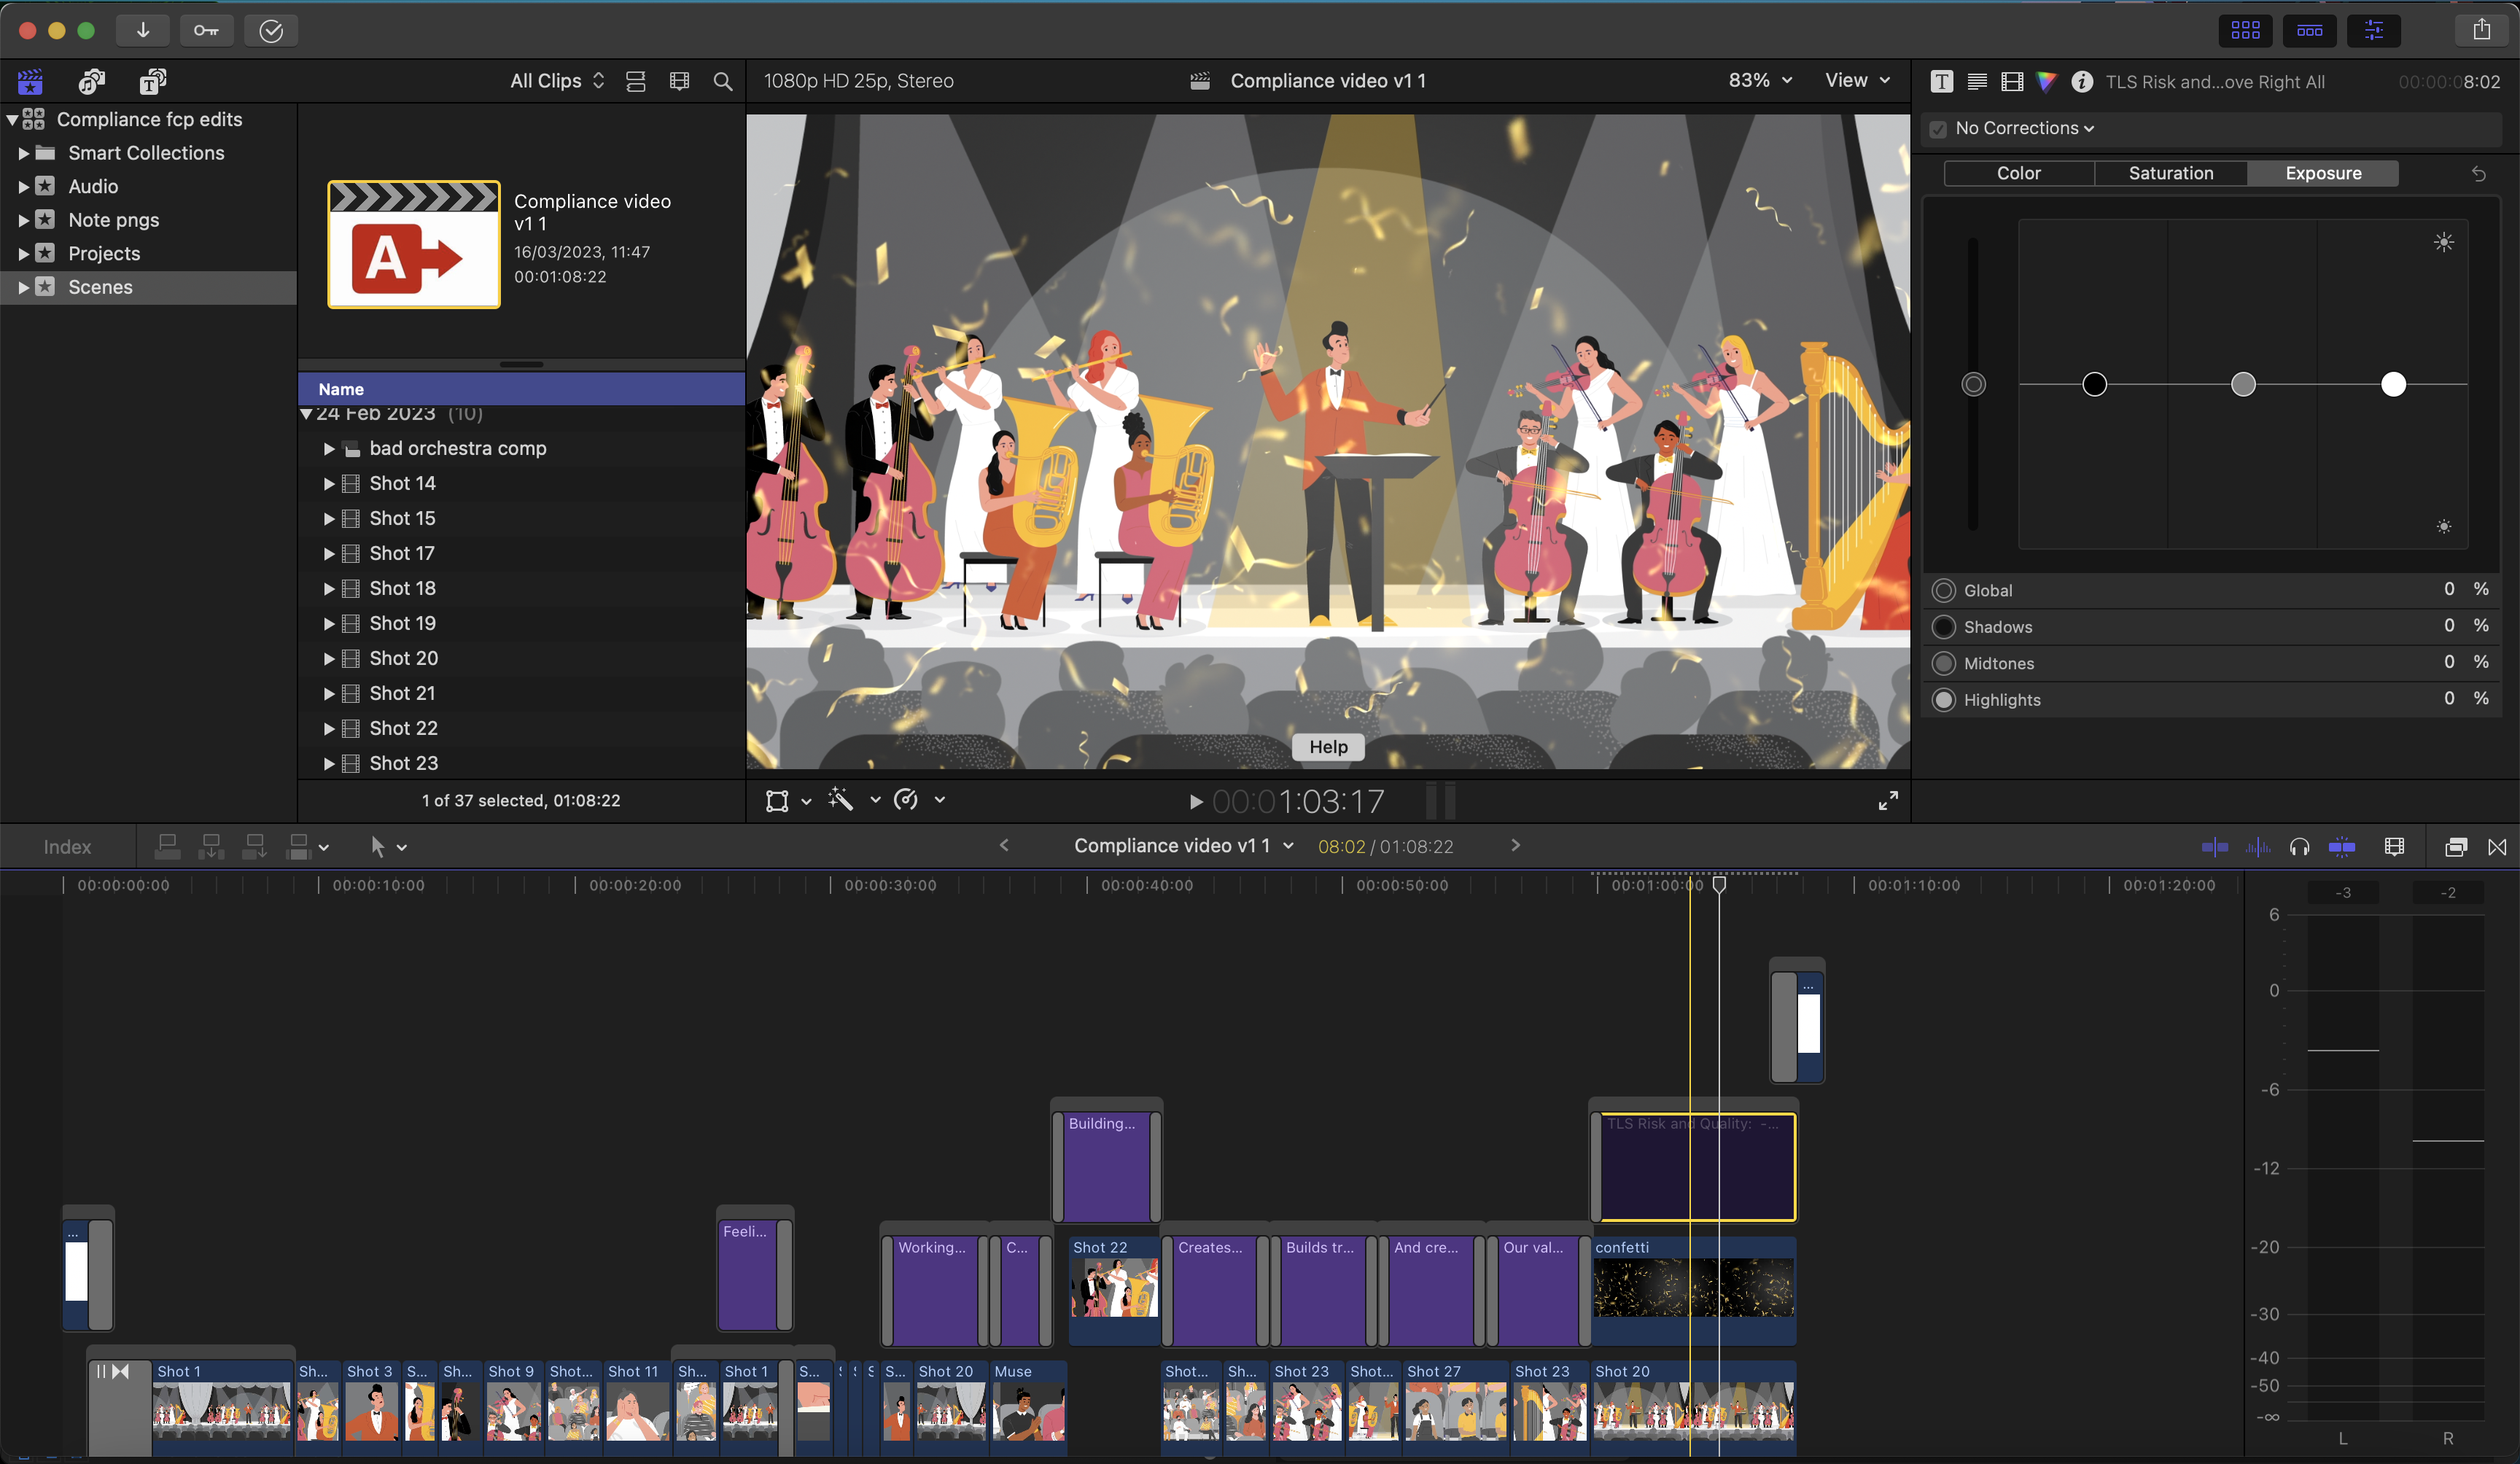Click the Help button in viewer
Image resolution: width=2520 pixels, height=1464 pixels.
(x=1328, y=744)
